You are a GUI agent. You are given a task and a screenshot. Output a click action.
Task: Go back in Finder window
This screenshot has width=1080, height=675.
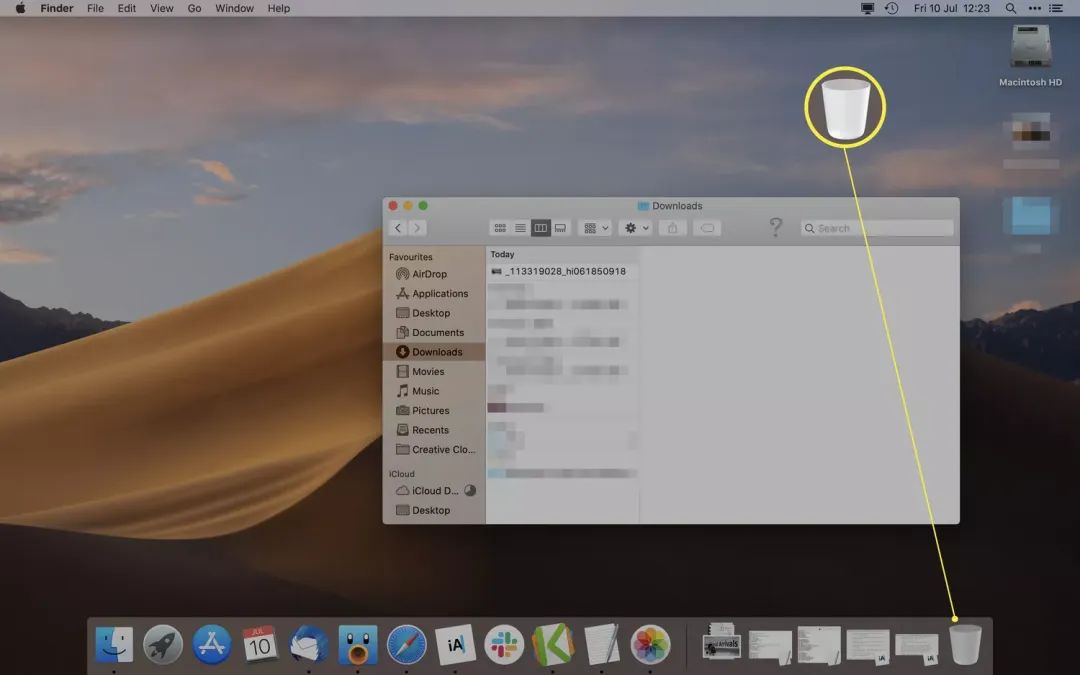(397, 228)
